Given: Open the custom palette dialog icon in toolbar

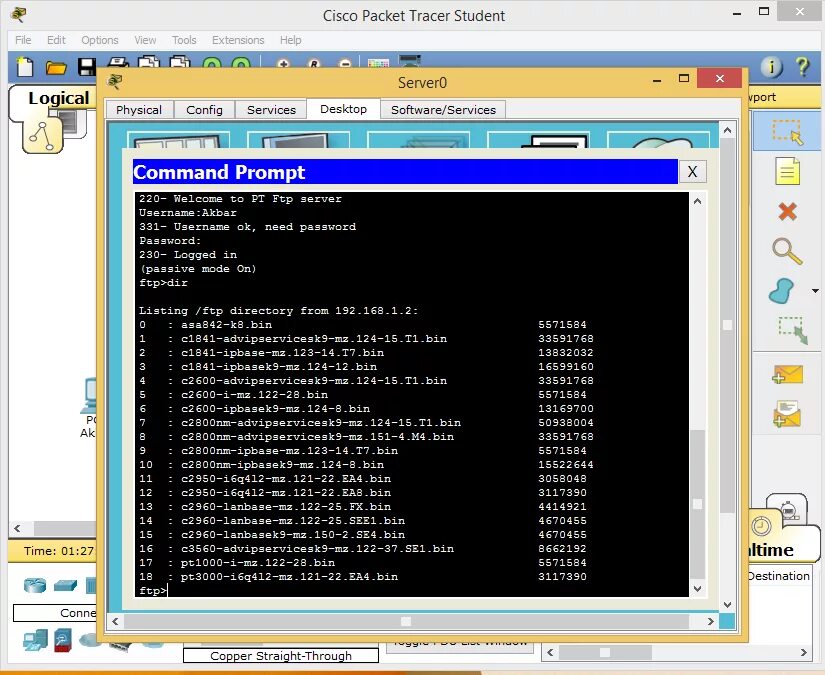Looking at the screenshot, I should pyautogui.click(x=378, y=63).
